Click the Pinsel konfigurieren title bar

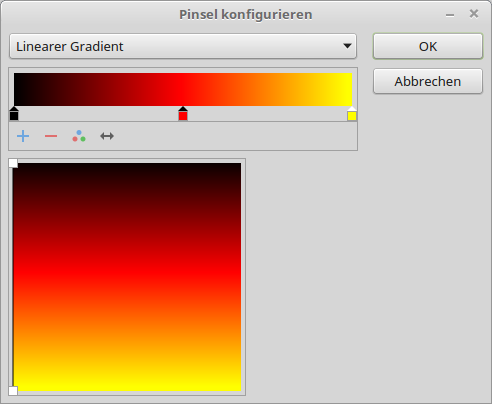(x=246, y=14)
